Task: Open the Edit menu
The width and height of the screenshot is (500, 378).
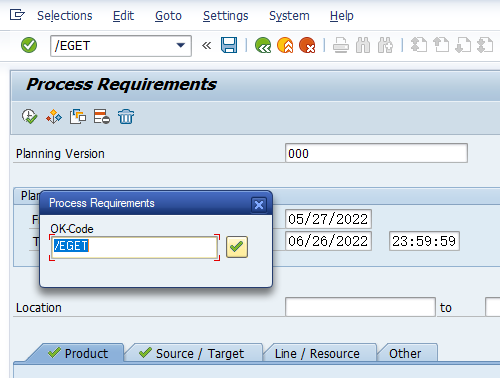Action: [x=123, y=16]
